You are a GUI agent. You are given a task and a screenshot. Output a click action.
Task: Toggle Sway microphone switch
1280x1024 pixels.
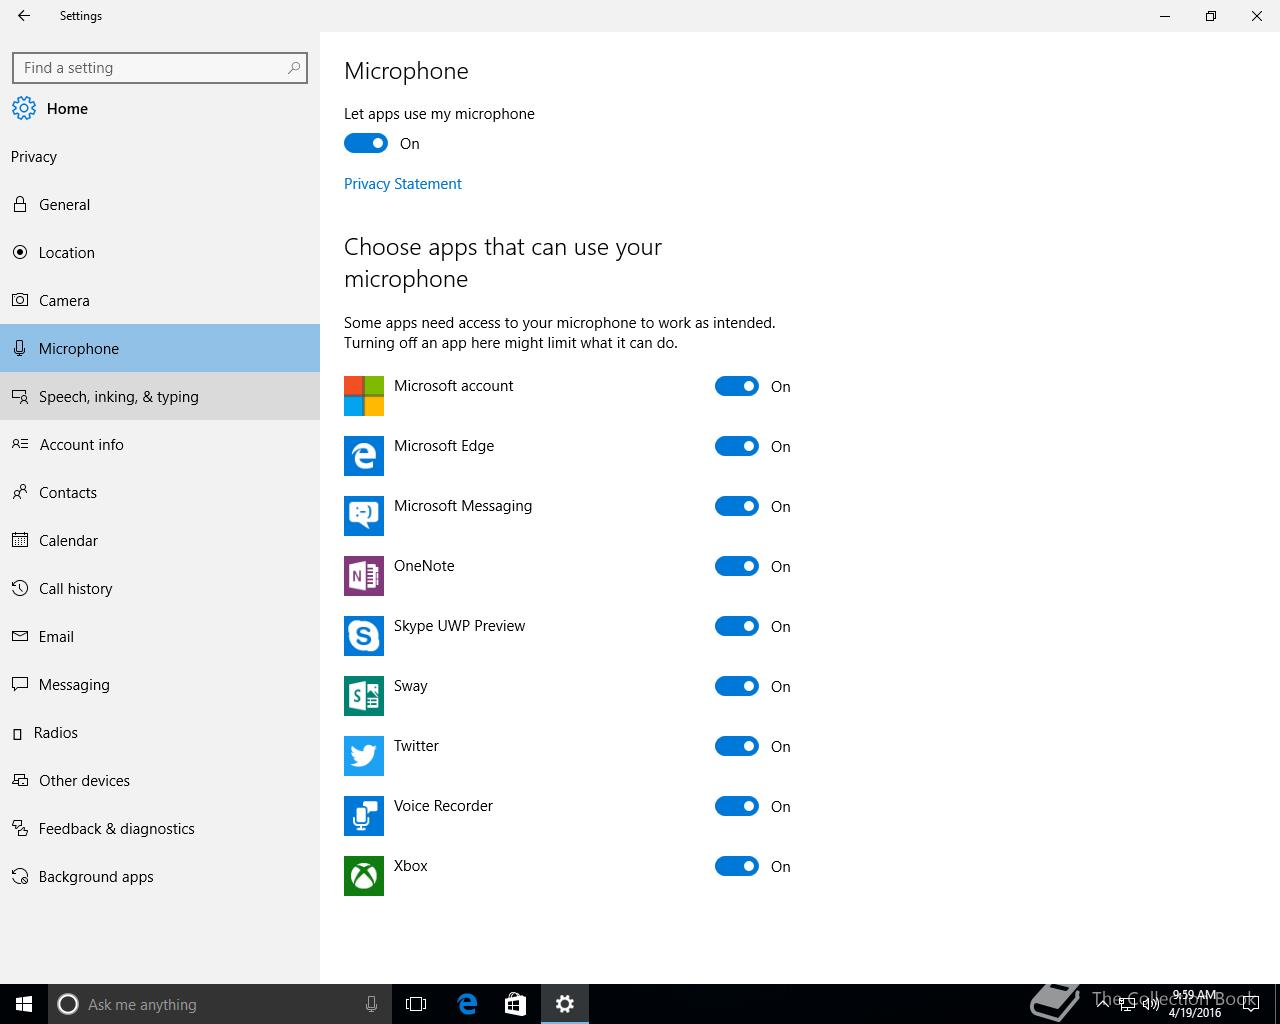(x=737, y=686)
